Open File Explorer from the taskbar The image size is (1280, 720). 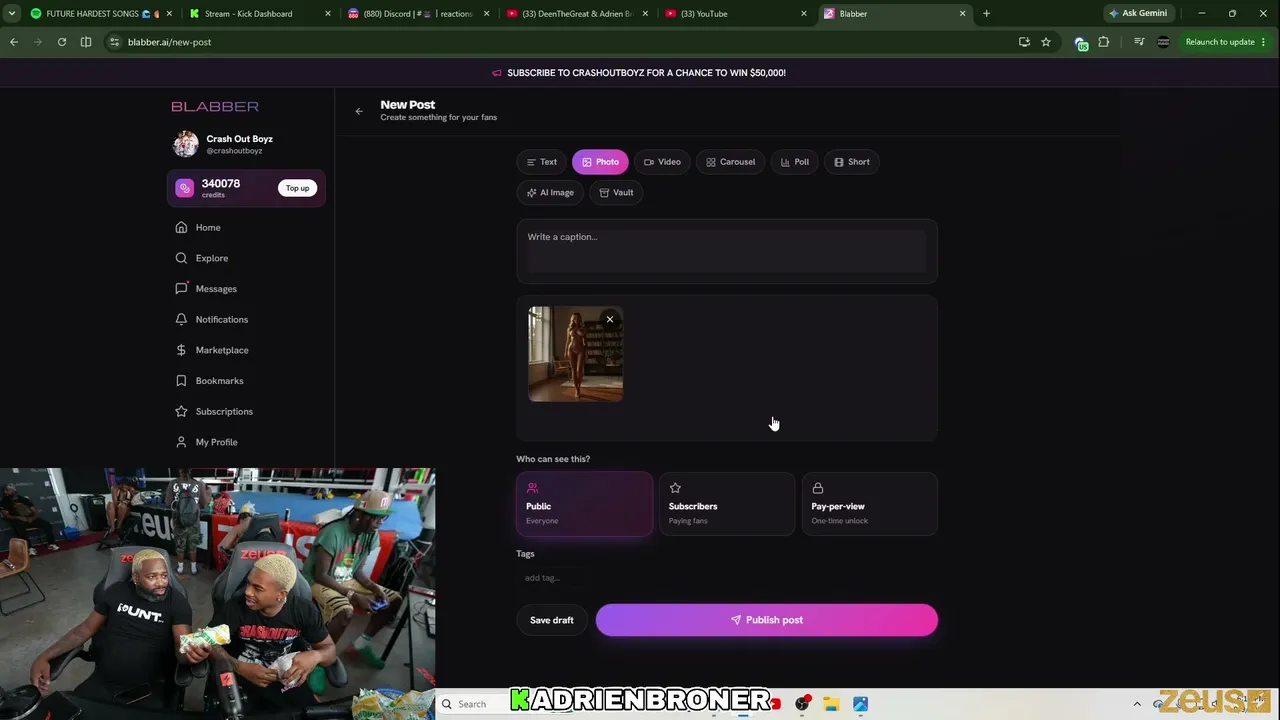point(831,704)
